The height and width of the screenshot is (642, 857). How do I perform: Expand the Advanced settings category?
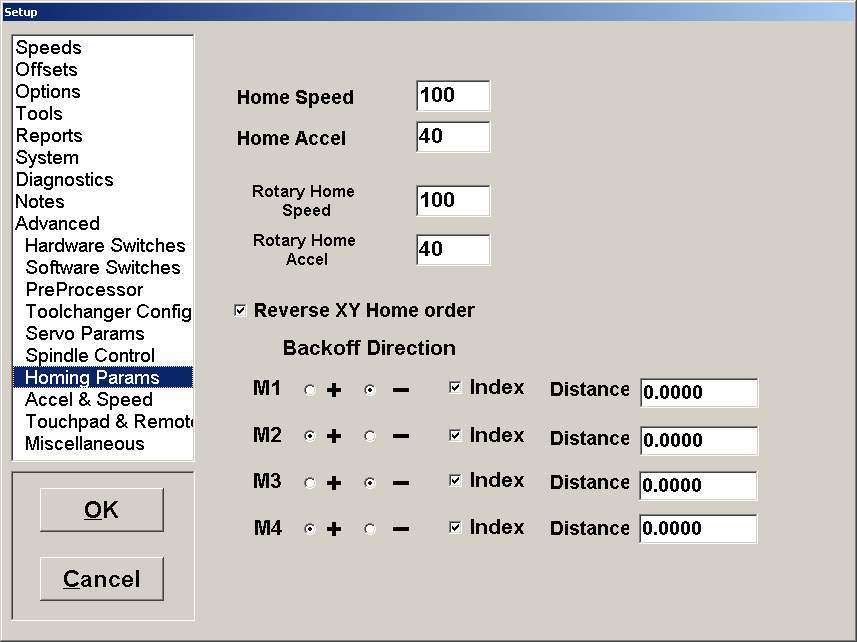(x=57, y=223)
